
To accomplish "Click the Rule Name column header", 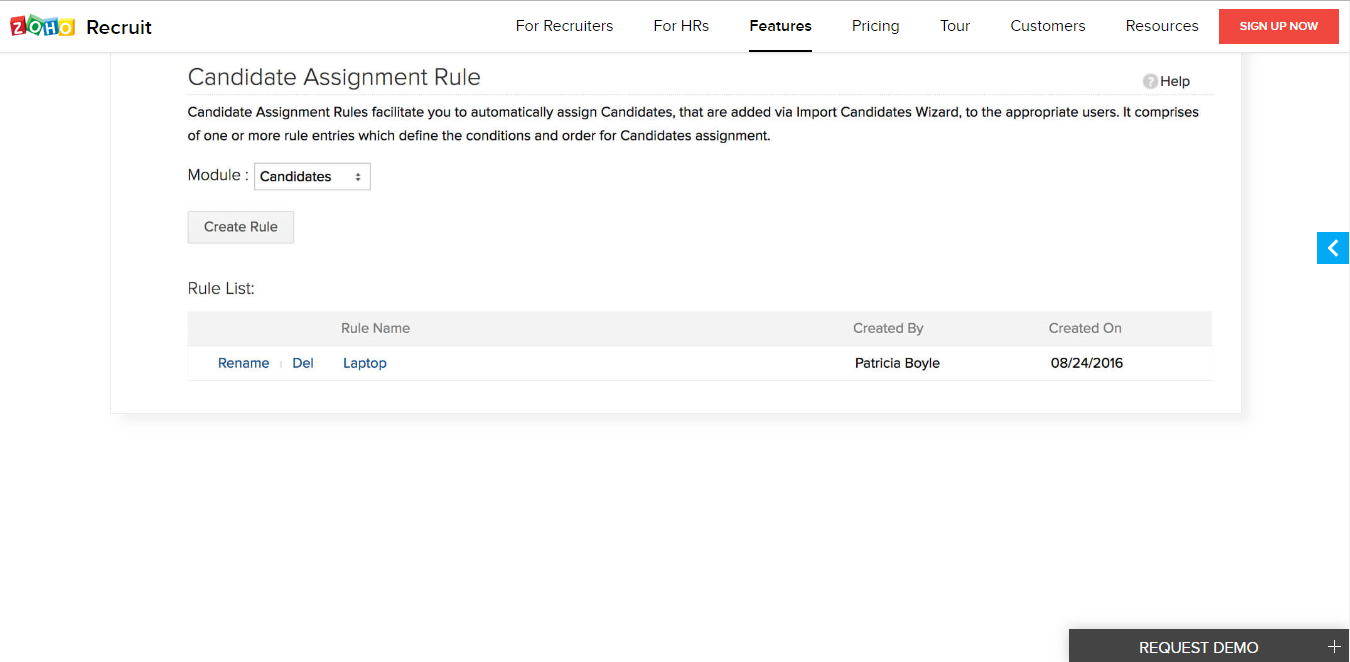I will (375, 328).
